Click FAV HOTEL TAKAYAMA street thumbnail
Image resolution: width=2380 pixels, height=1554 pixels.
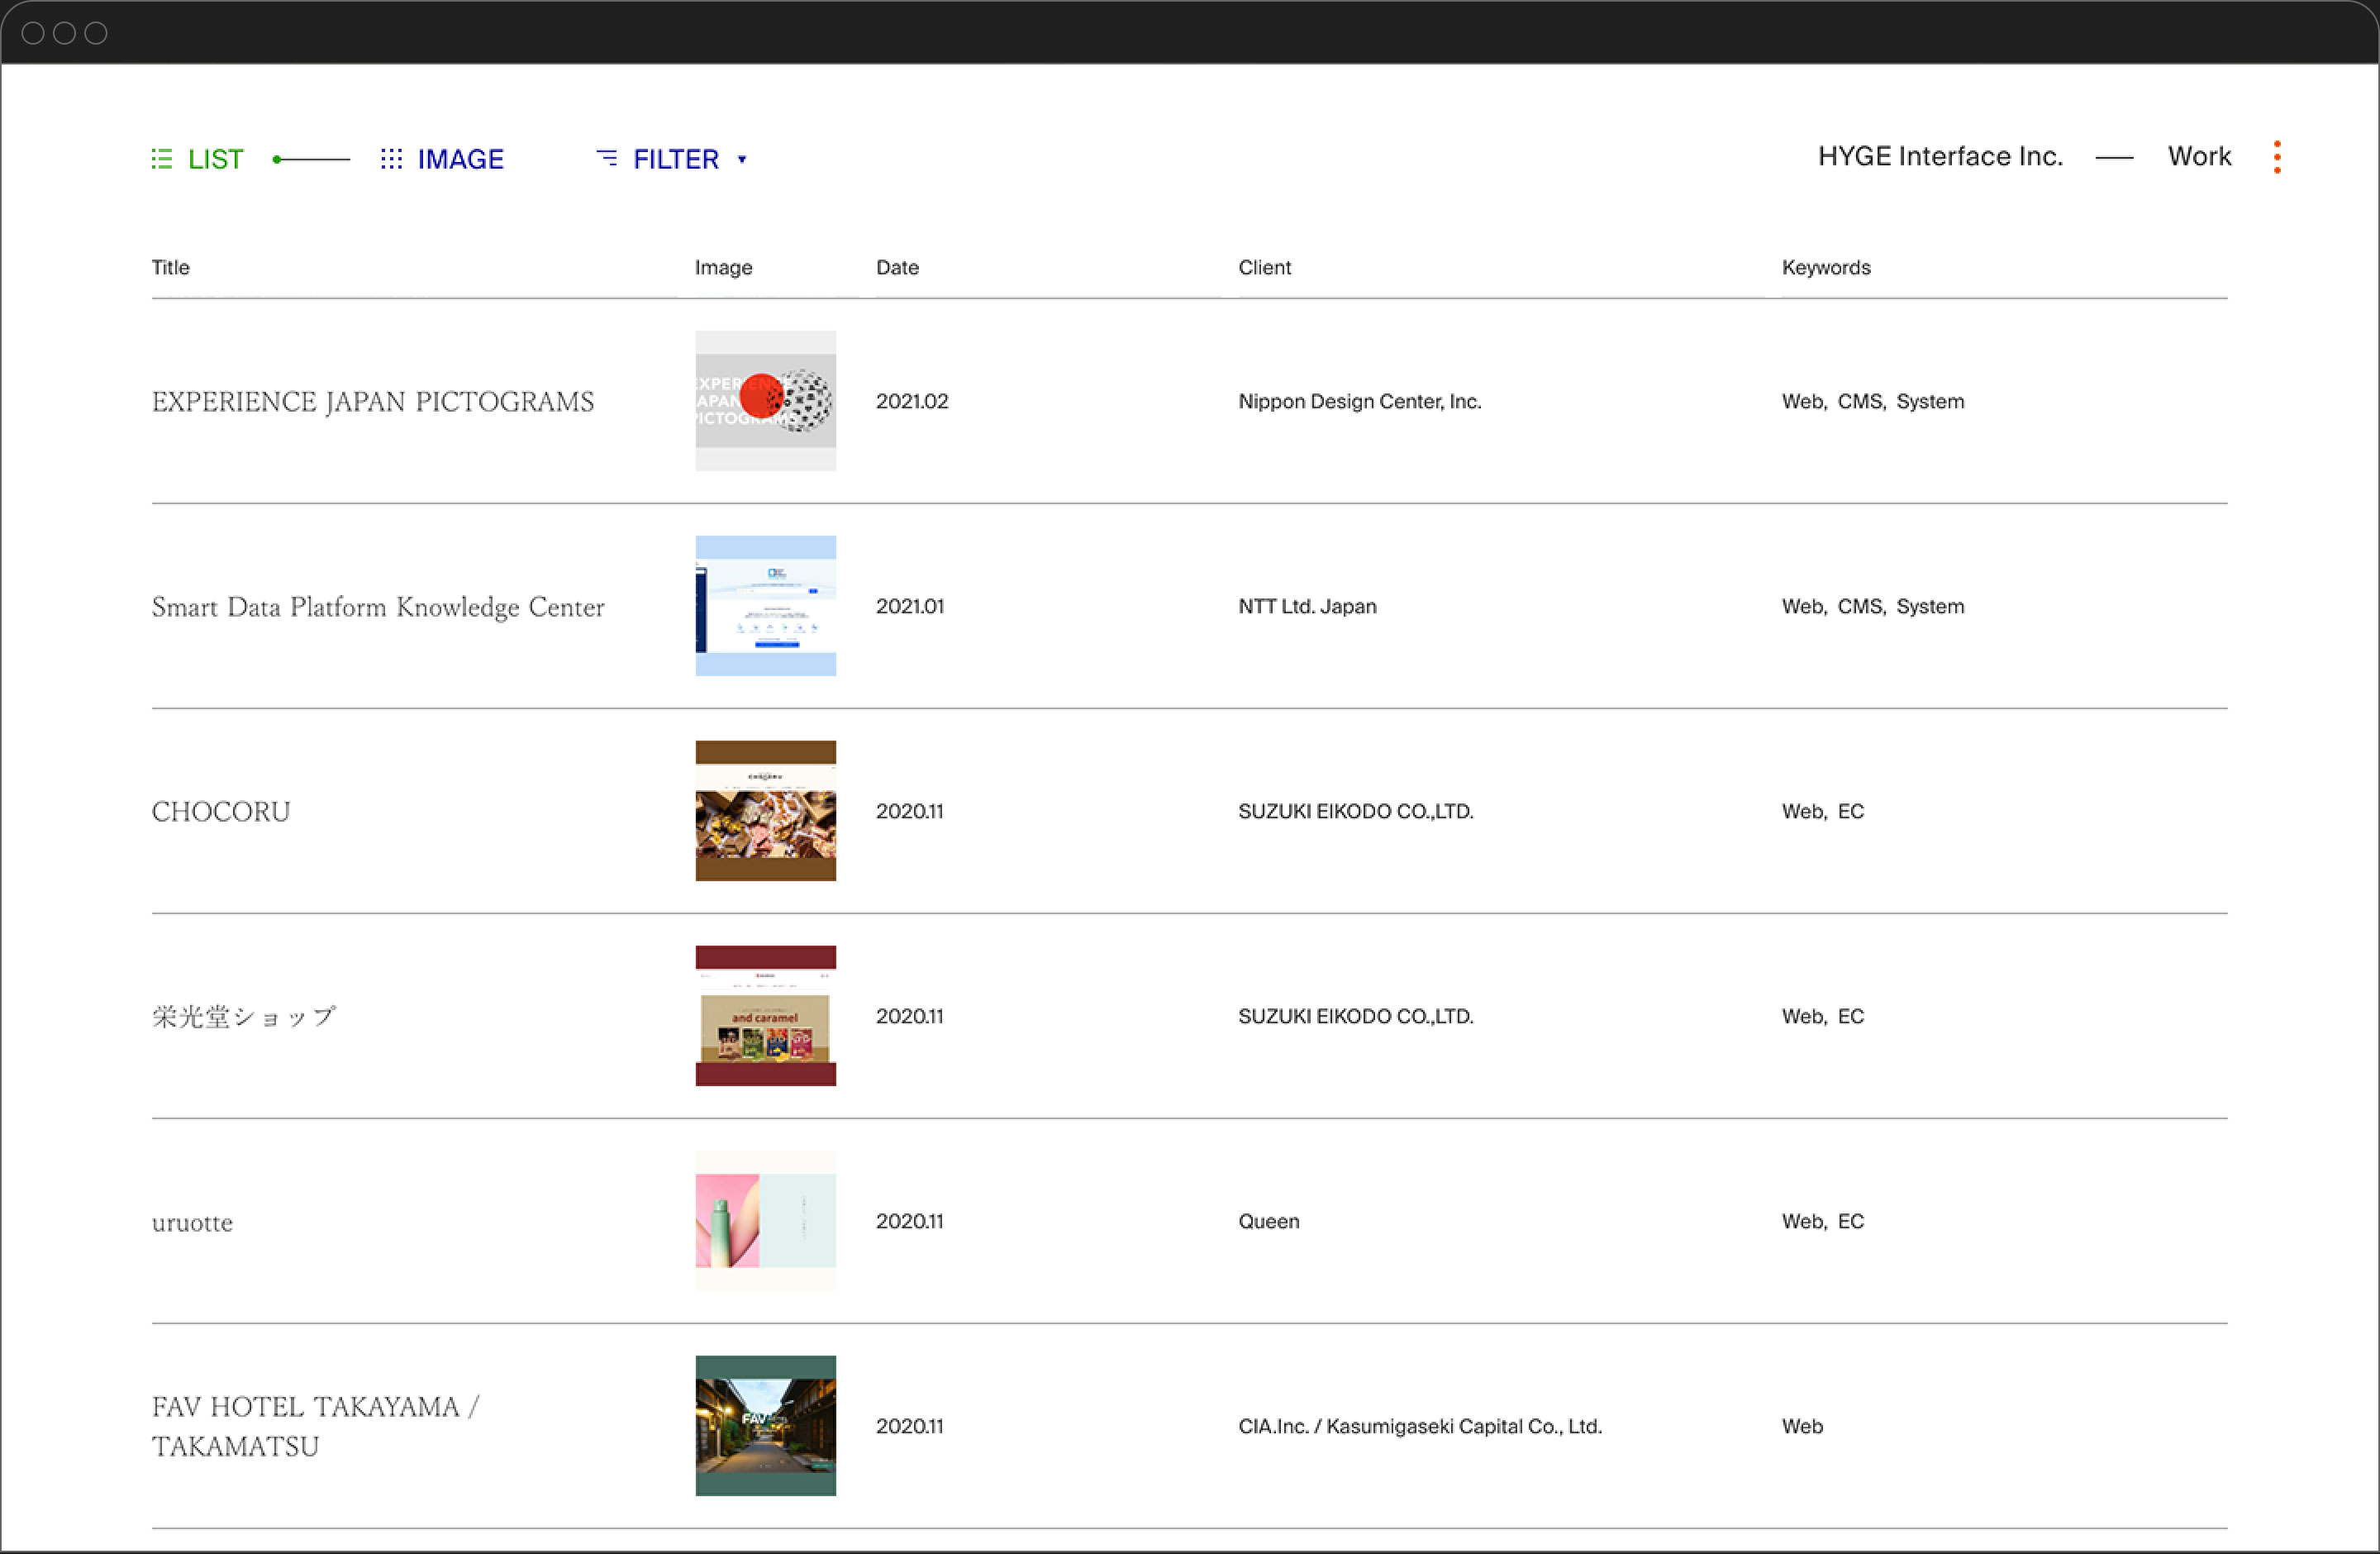coord(765,1426)
